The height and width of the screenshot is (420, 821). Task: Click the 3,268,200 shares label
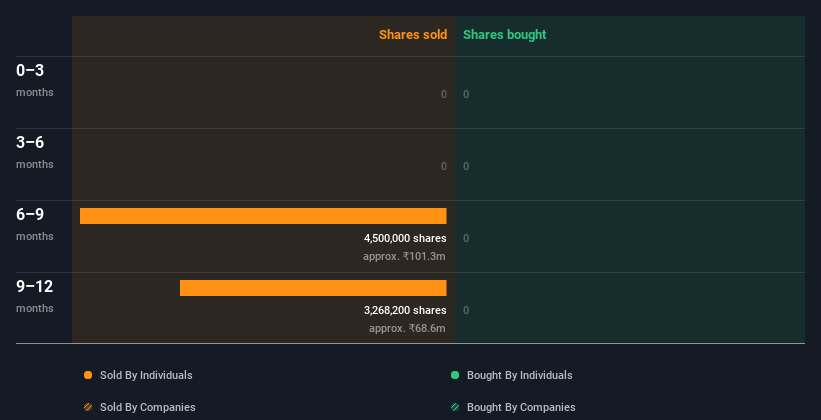405,310
